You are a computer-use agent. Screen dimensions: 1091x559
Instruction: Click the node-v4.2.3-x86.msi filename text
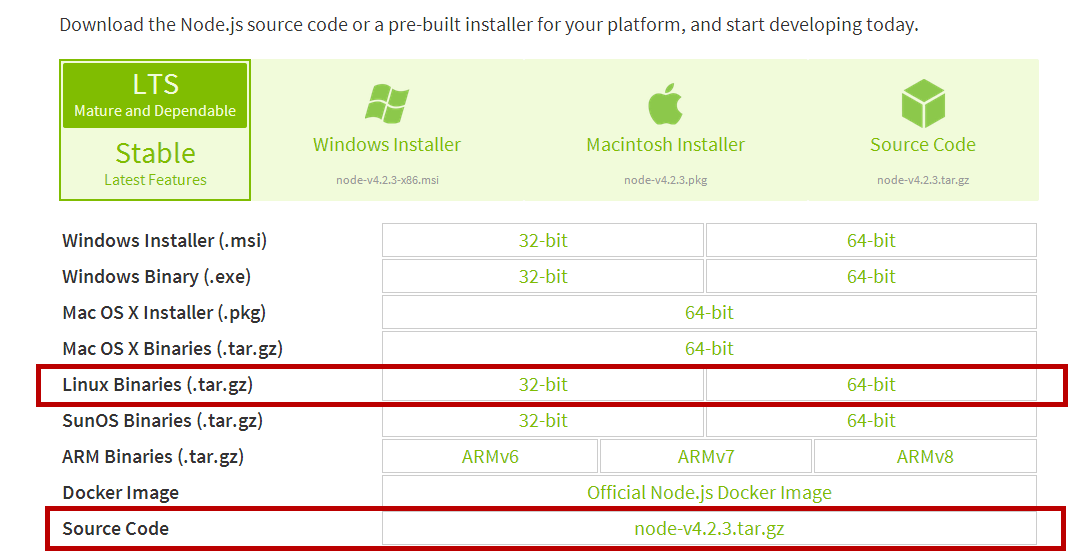(x=387, y=180)
